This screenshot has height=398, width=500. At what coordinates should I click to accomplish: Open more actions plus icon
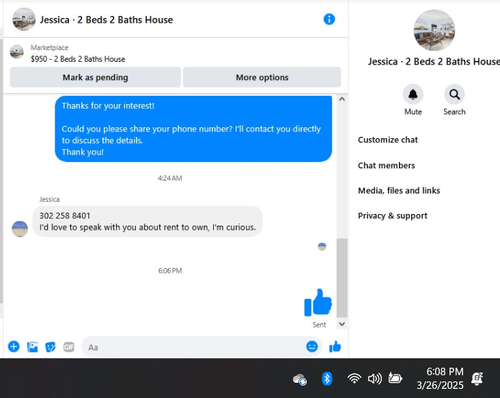coord(14,347)
